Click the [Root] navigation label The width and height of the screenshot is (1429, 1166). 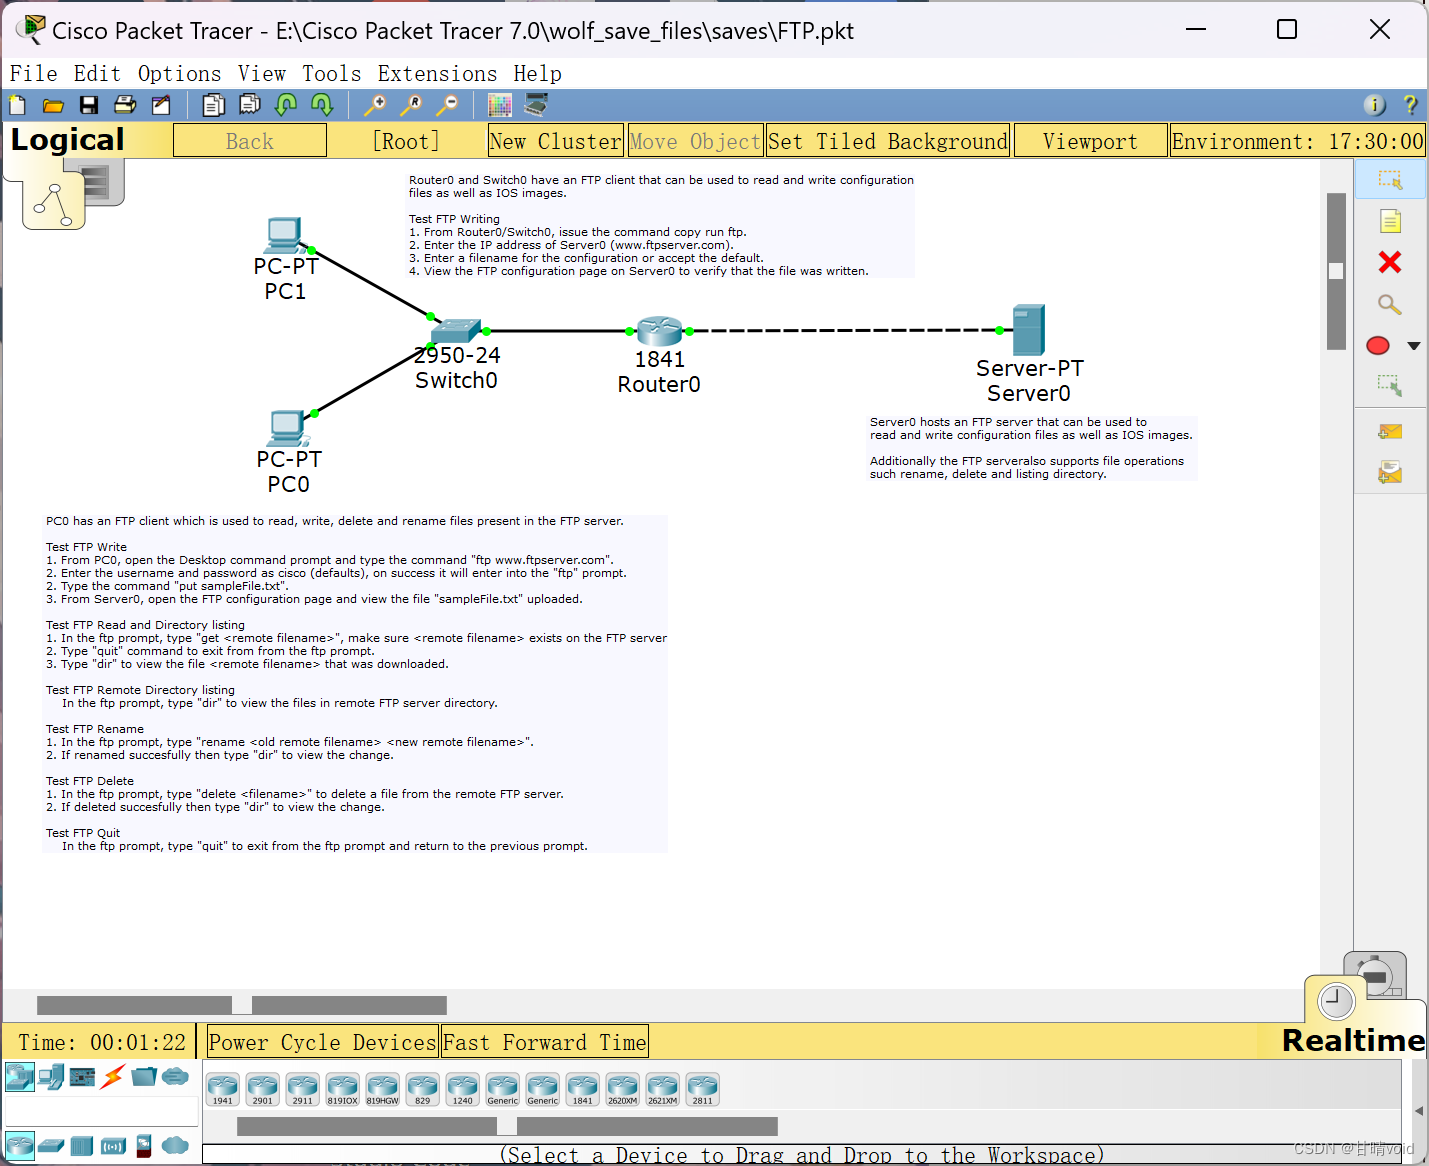[x=406, y=141]
